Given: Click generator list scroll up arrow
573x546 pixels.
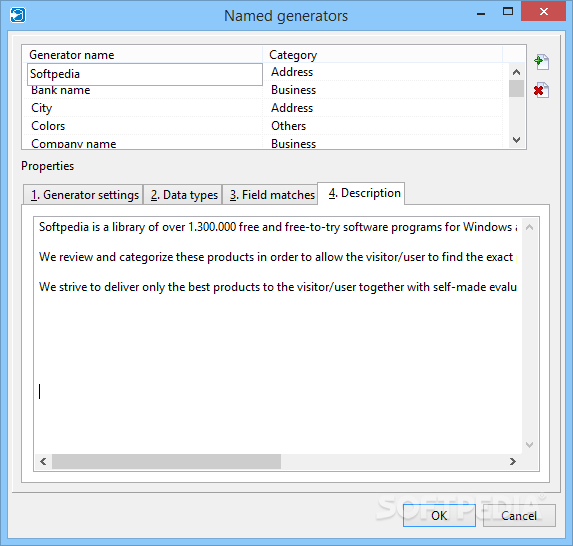Looking at the screenshot, I should (x=516, y=72).
